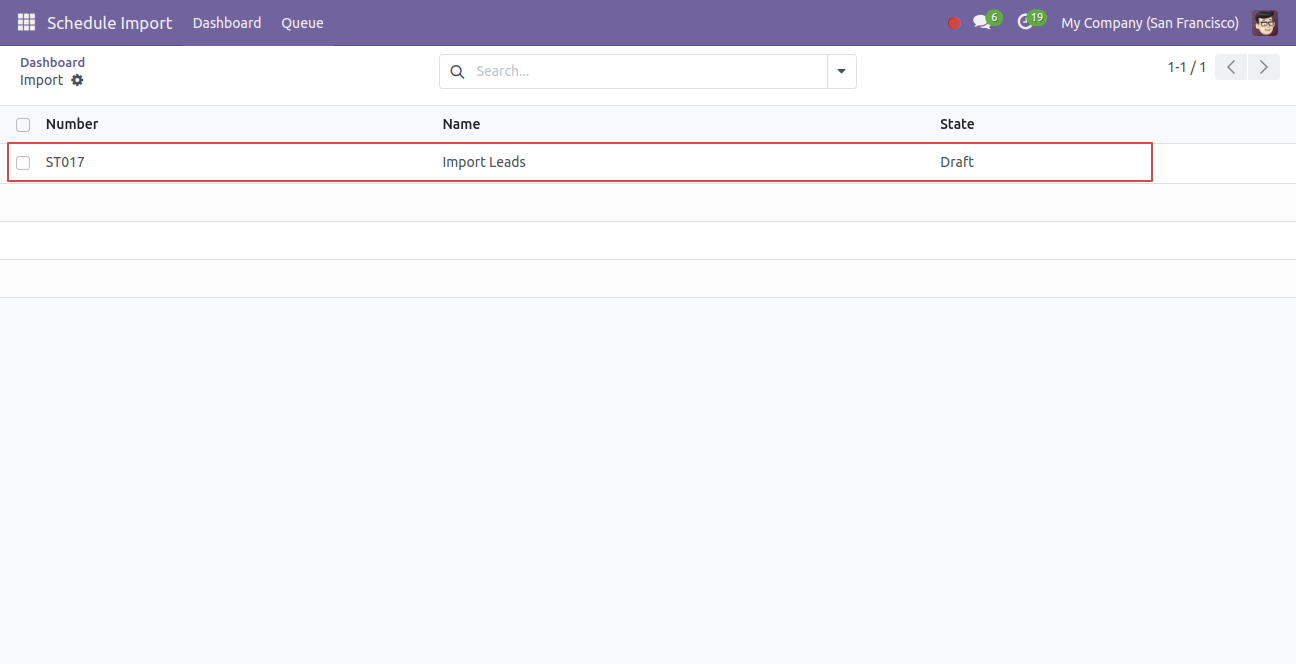Open My Company (San Francisco) company switcher
Screen dimensions: 1296x664
[1150, 22]
